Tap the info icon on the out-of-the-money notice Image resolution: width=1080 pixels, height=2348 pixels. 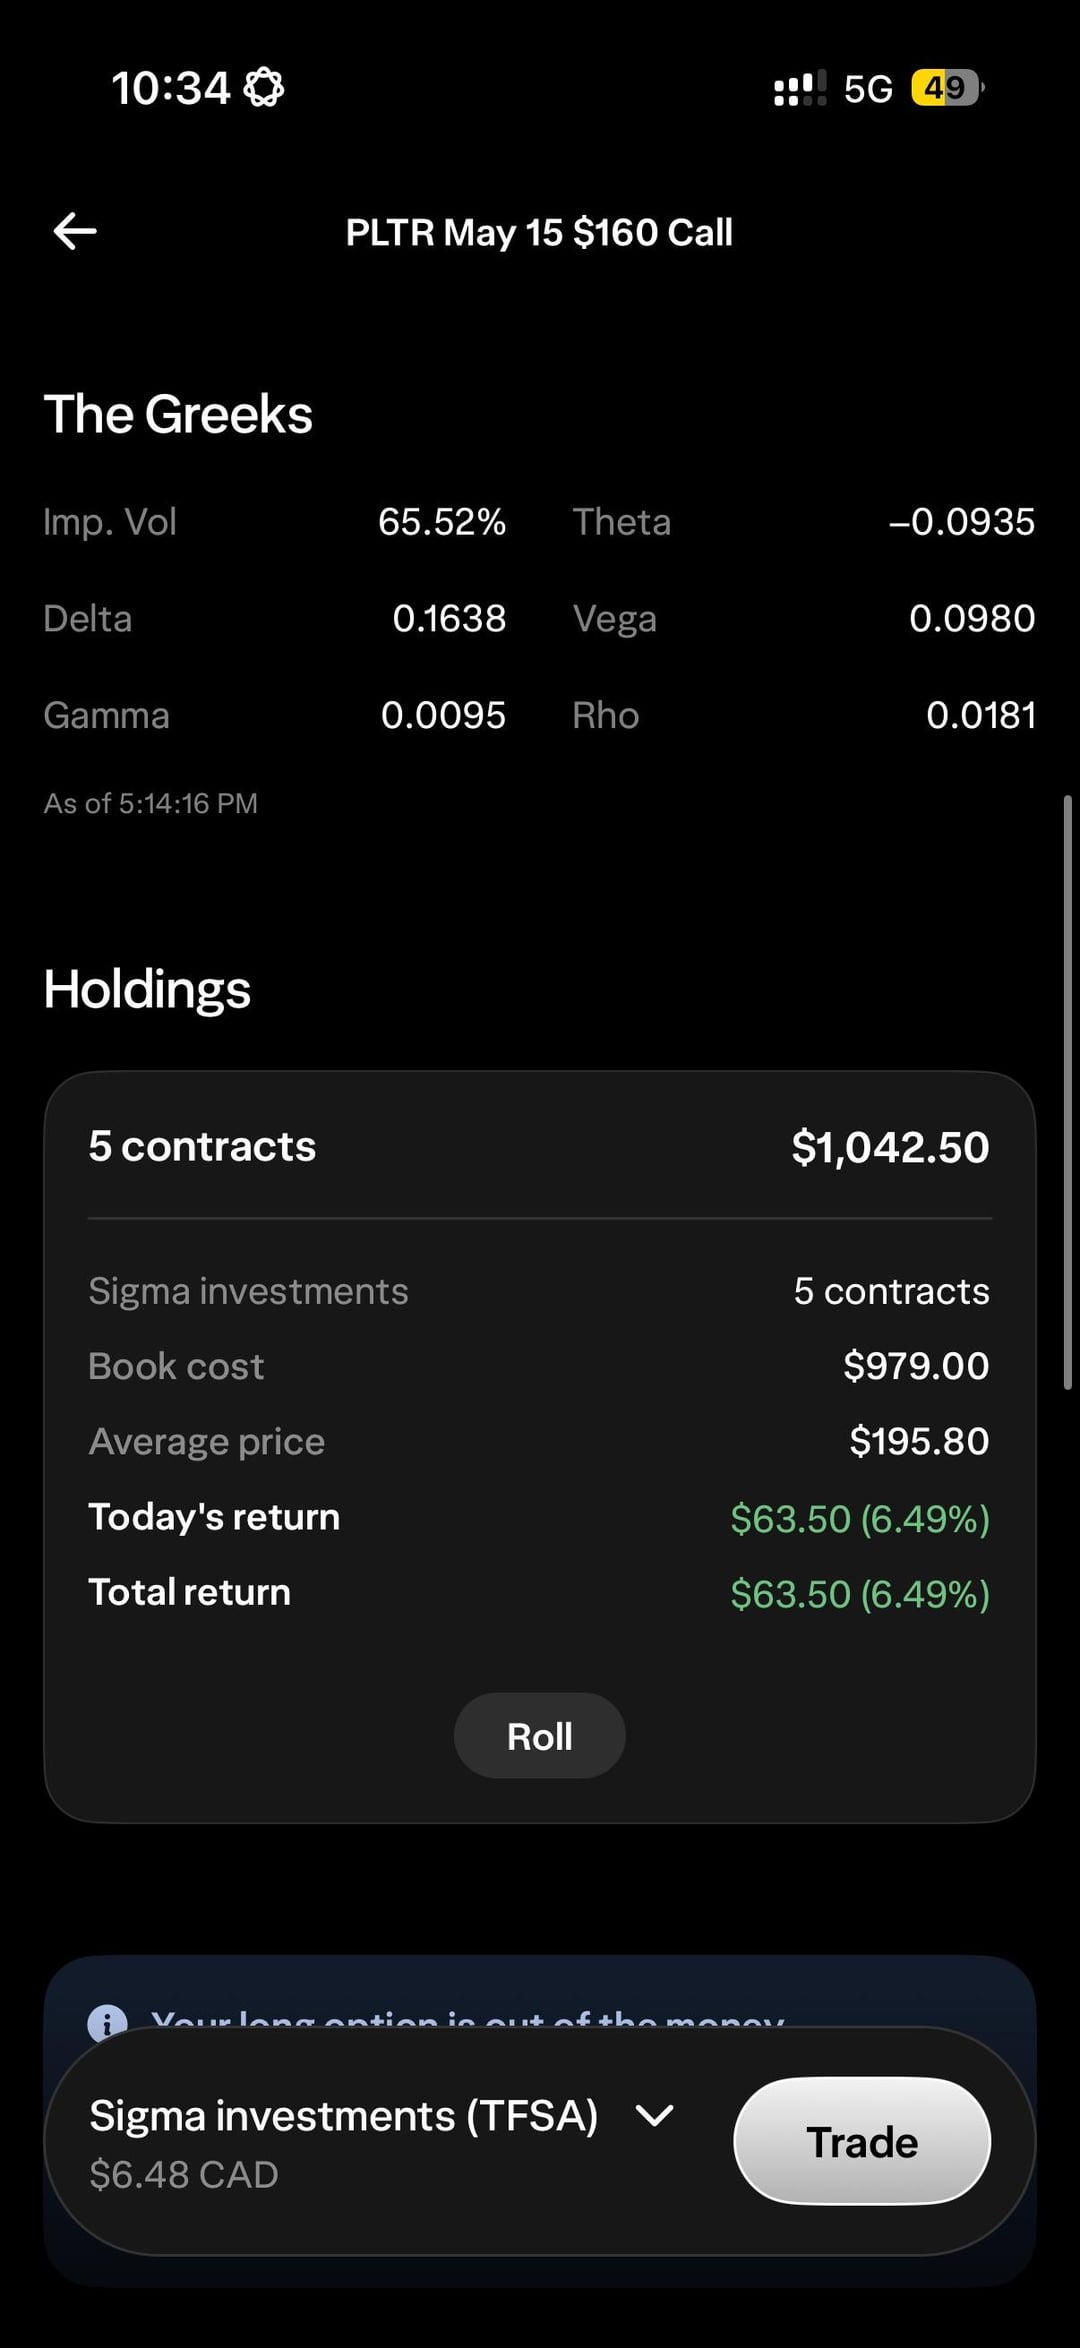point(107,2022)
